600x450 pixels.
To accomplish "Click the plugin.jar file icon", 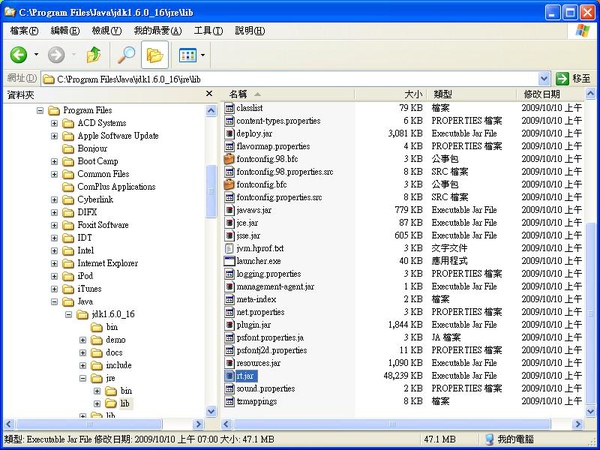I will (x=229, y=325).
